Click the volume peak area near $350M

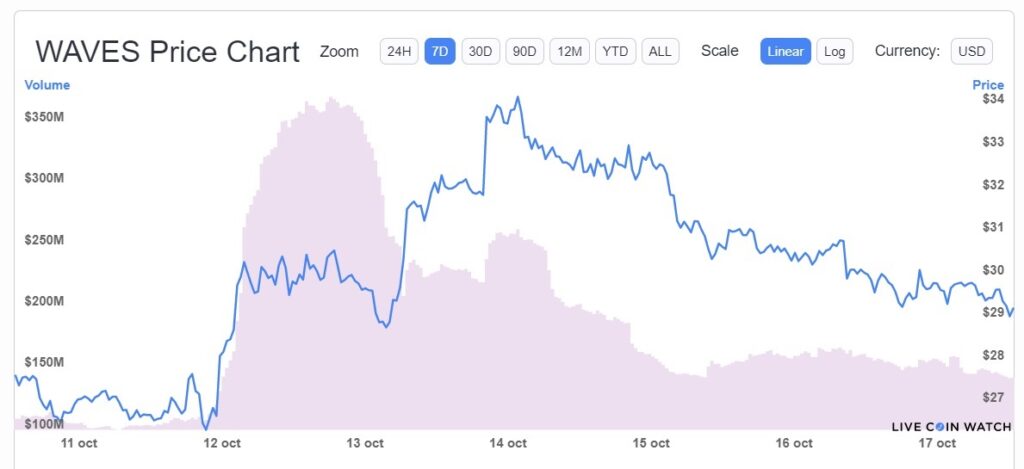(x=332, y=100)
